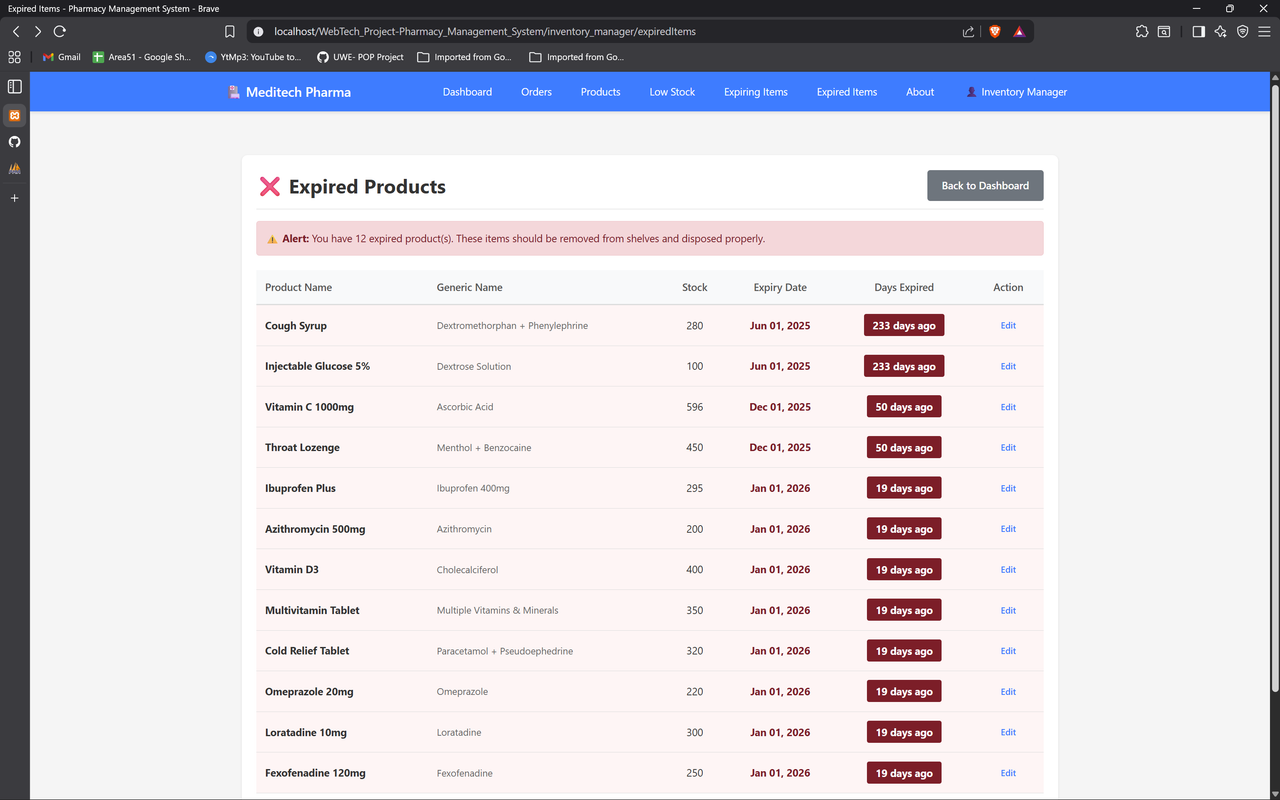Go to Dashboard in the navigation bar
1280x800 pixels.
[x=467, y=92]
